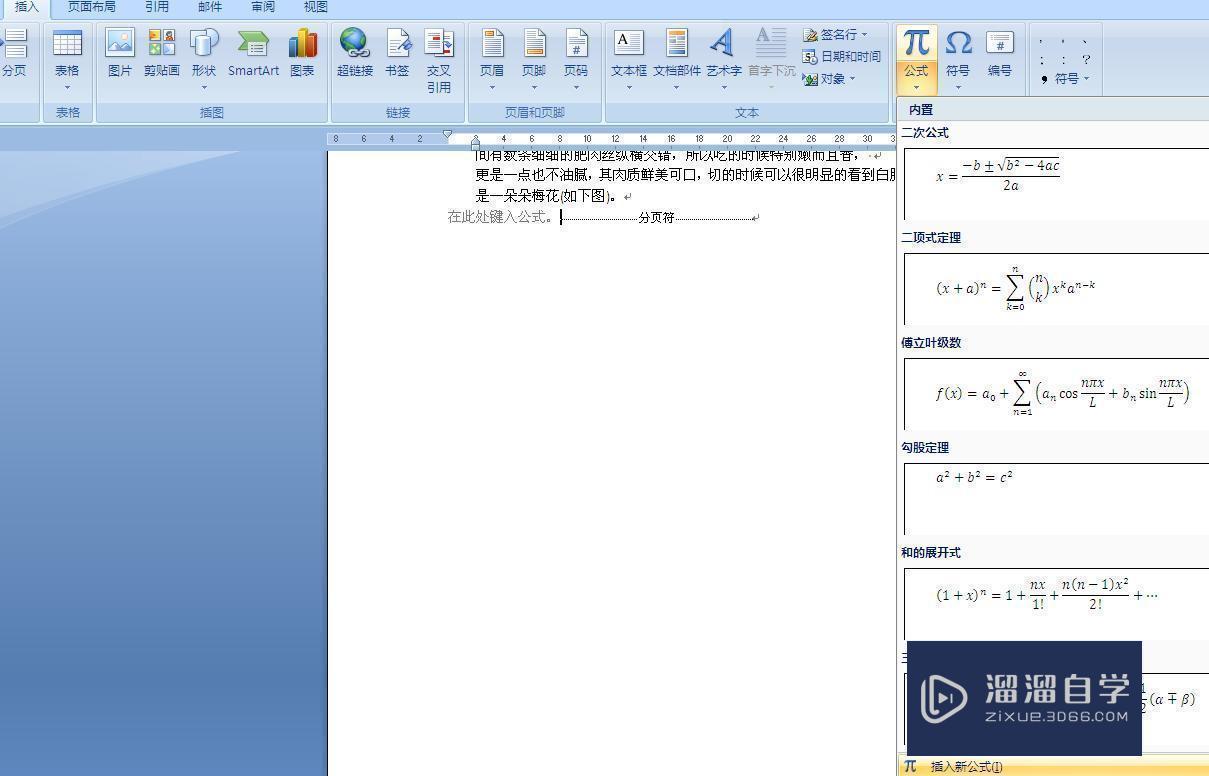Expand the 形状 shapes dropdown
This screenshot has width=1209, height=776.
[203, 86]
